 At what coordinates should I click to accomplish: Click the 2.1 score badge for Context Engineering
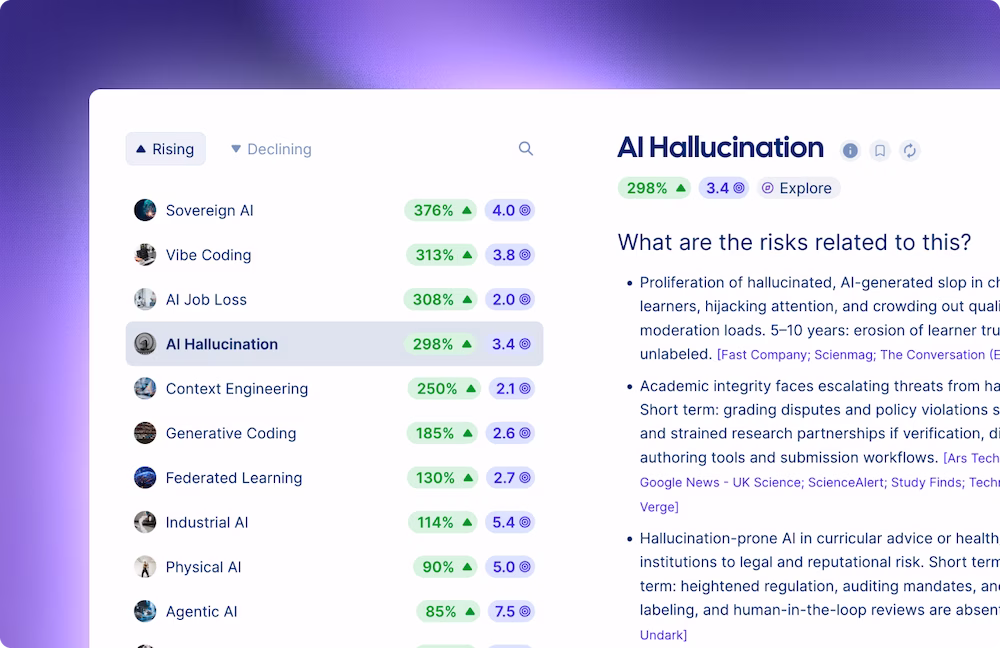[511, 388]
